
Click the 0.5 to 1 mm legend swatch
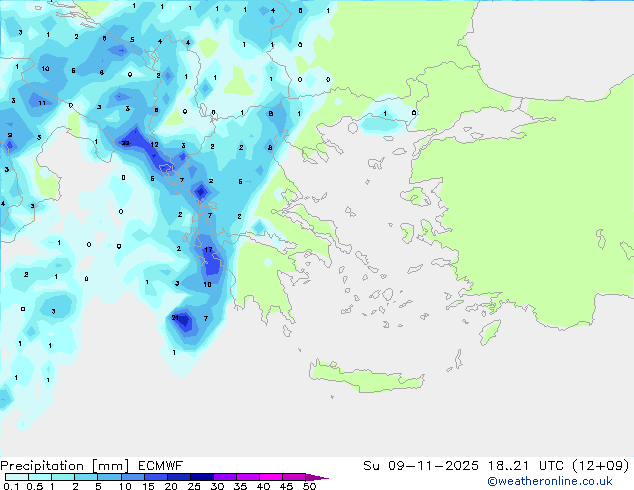pyautogui.click(x=40, y=477)
